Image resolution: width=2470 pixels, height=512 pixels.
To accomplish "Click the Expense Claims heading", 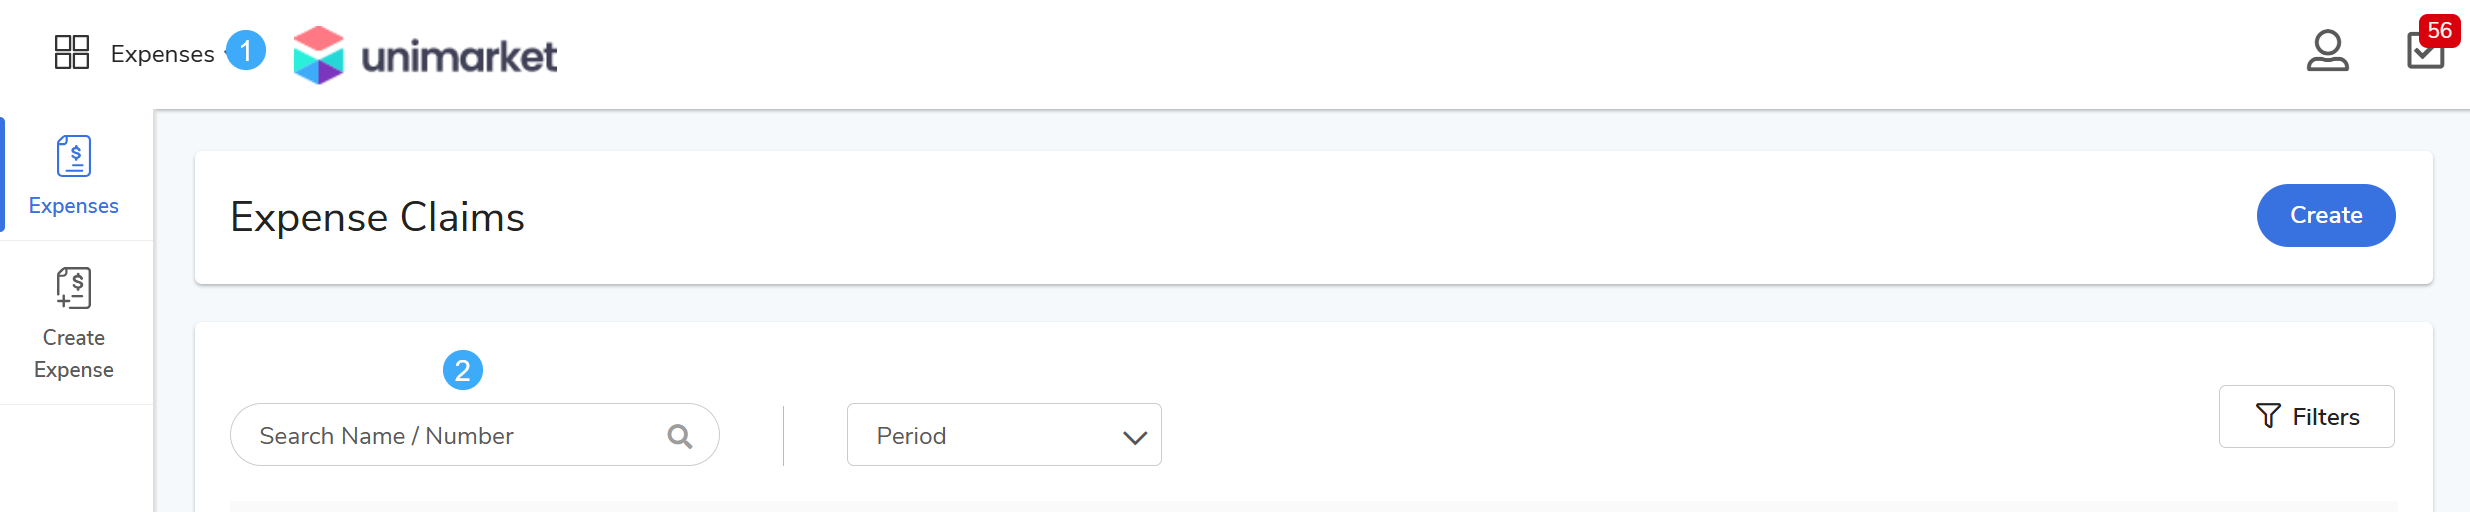I will (x=377, y=217).
